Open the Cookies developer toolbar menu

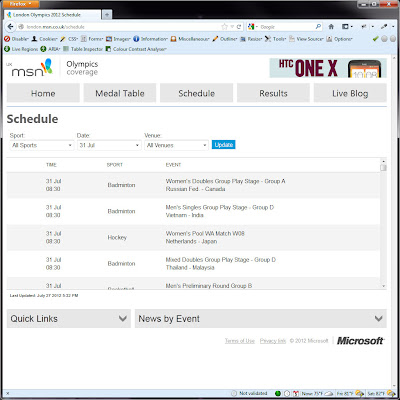pos(45,39)
